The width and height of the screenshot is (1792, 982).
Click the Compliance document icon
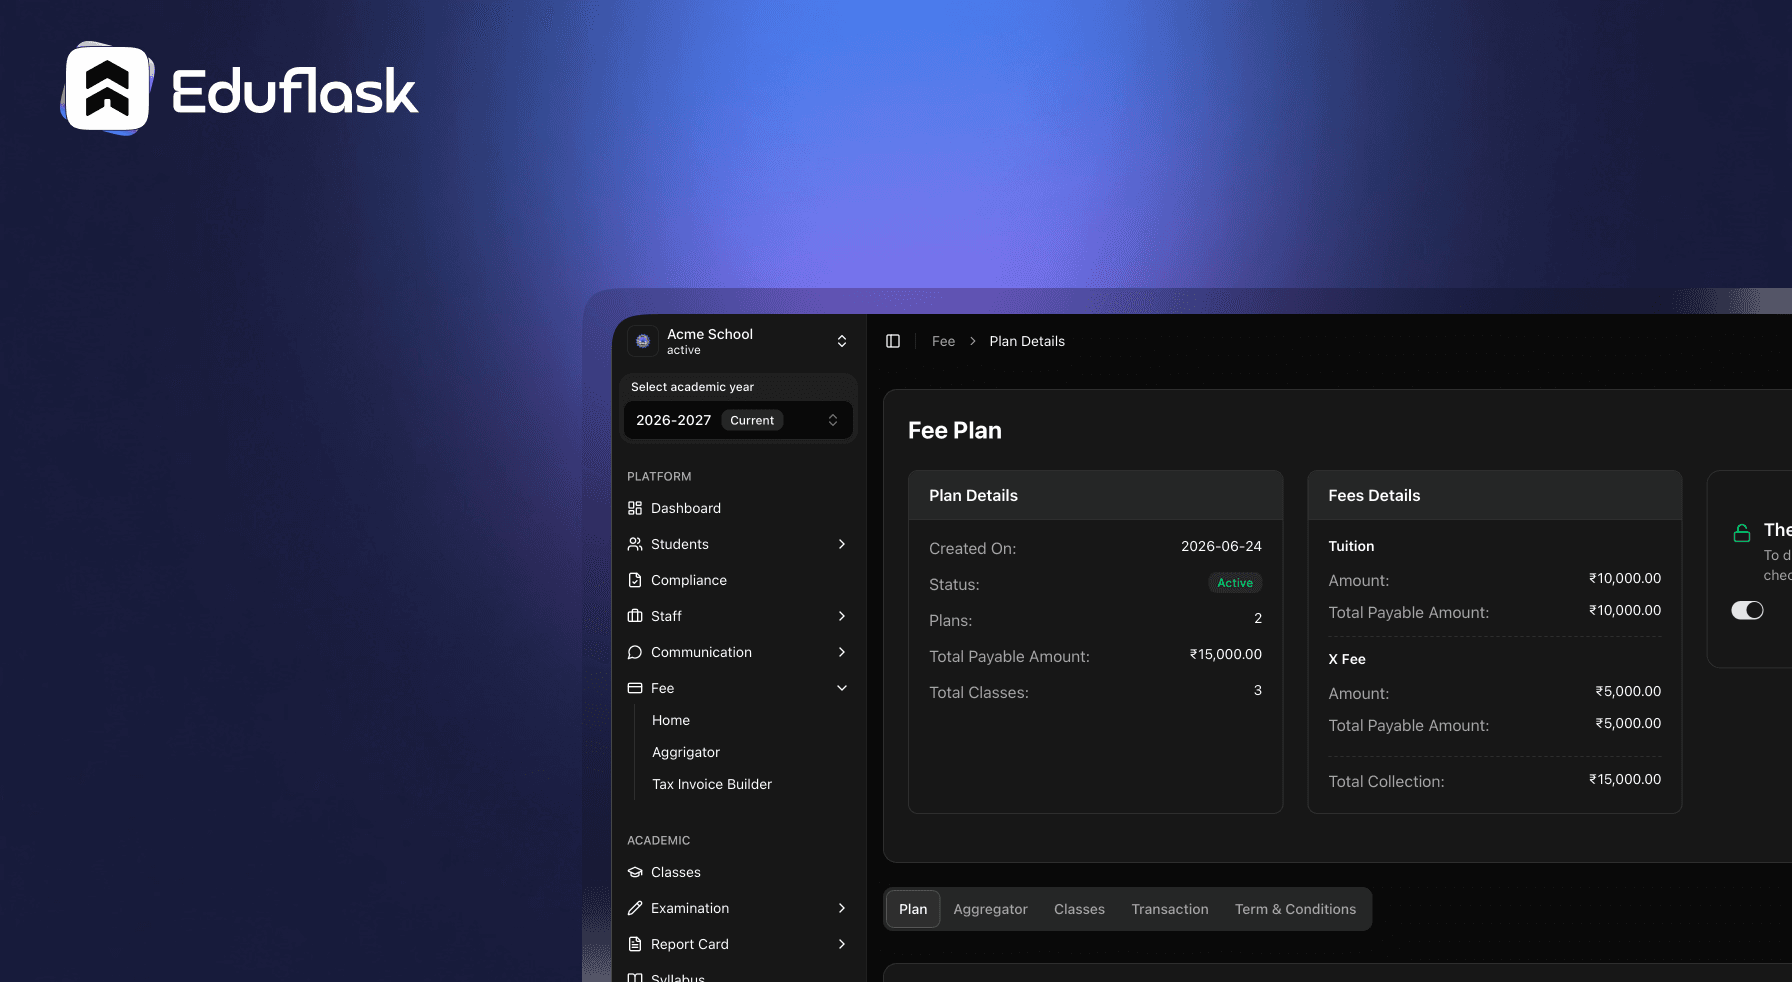pyautogui.click(x=635, y=580)
